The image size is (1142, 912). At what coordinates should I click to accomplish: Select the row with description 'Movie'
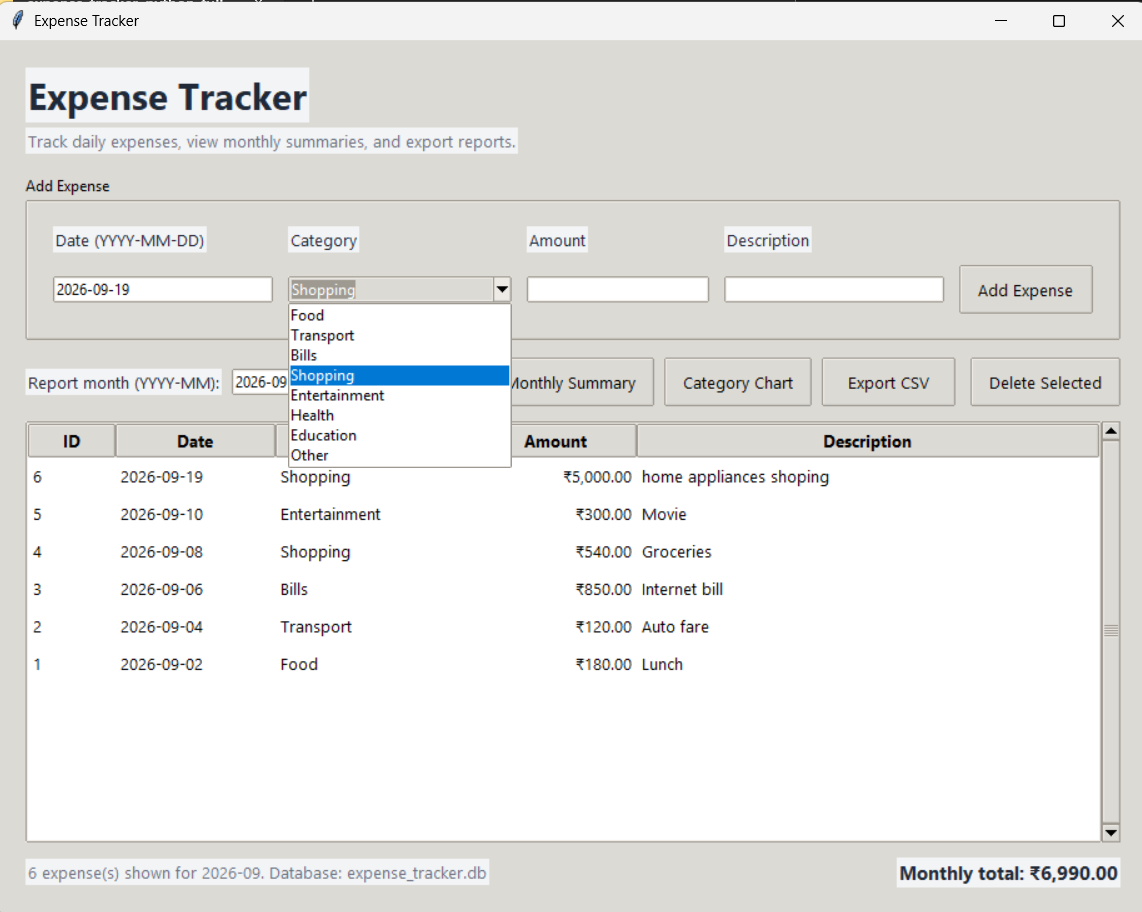pyautogui.click(x=563, y=514)
